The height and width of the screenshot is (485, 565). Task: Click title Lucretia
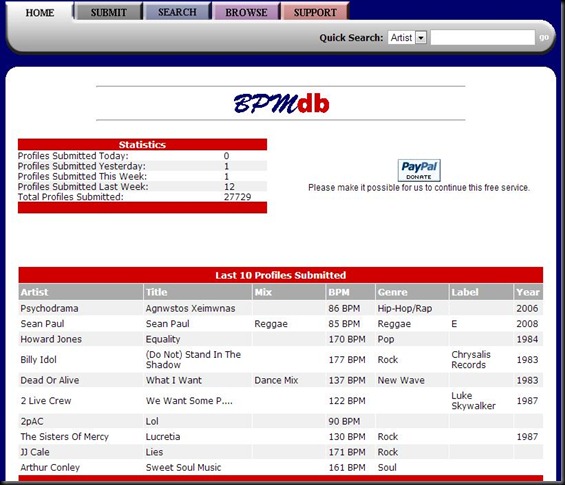point(163,437)
